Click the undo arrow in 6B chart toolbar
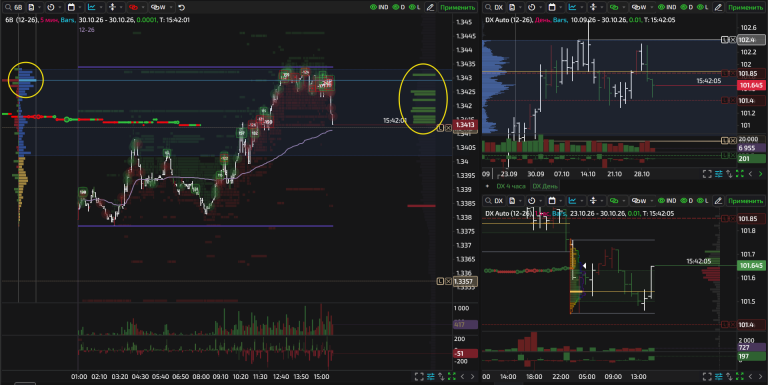 coord(182,7)
